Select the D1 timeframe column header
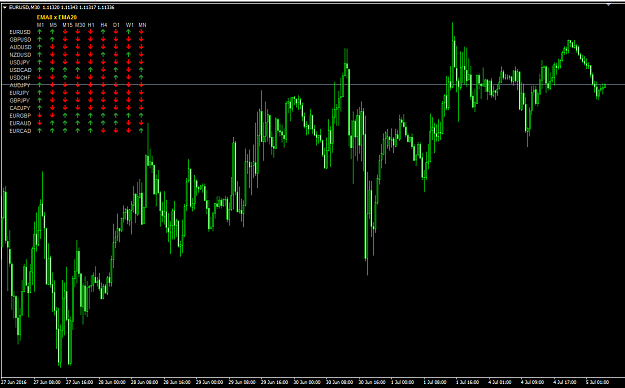 [x=116, y=25]
